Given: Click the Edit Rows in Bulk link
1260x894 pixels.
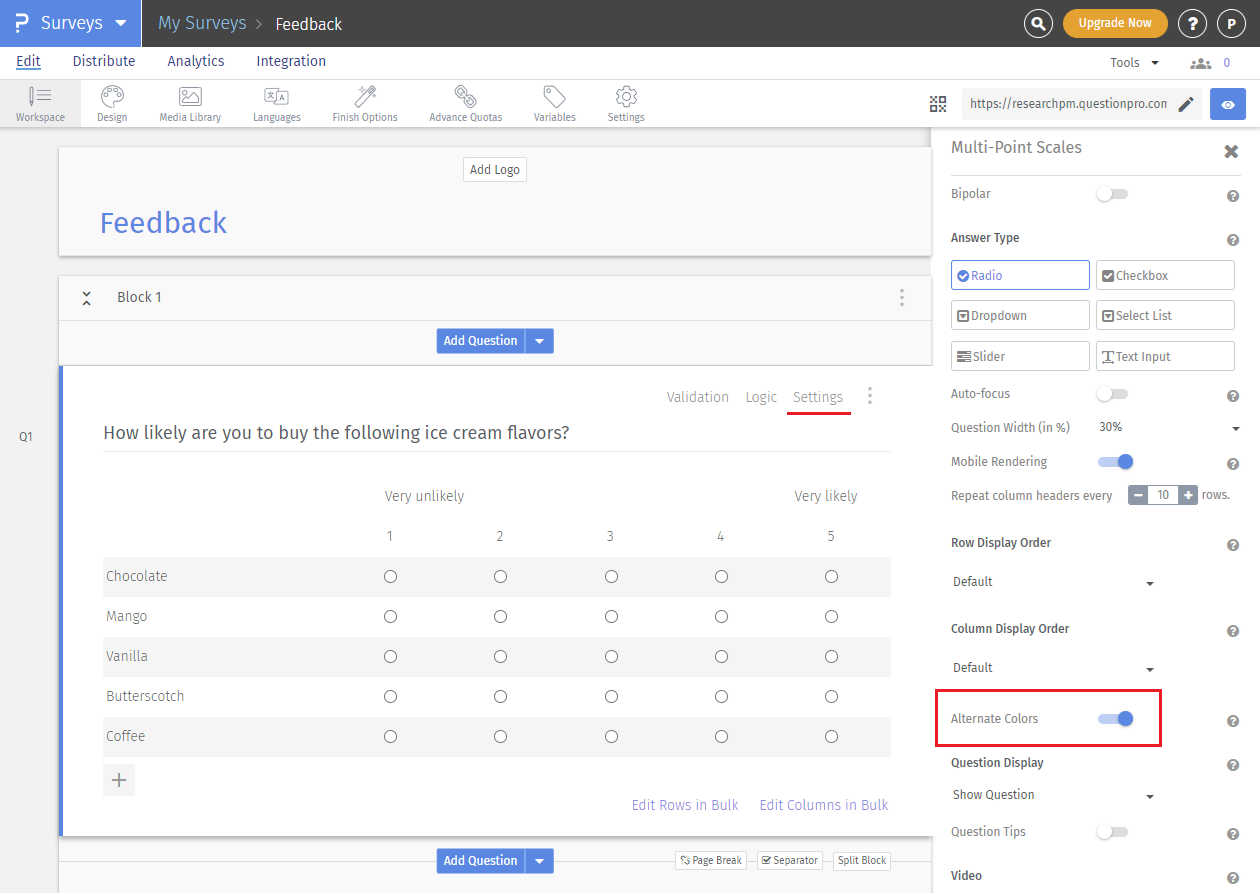Looking at the screenshot, I should pos(685,805).
